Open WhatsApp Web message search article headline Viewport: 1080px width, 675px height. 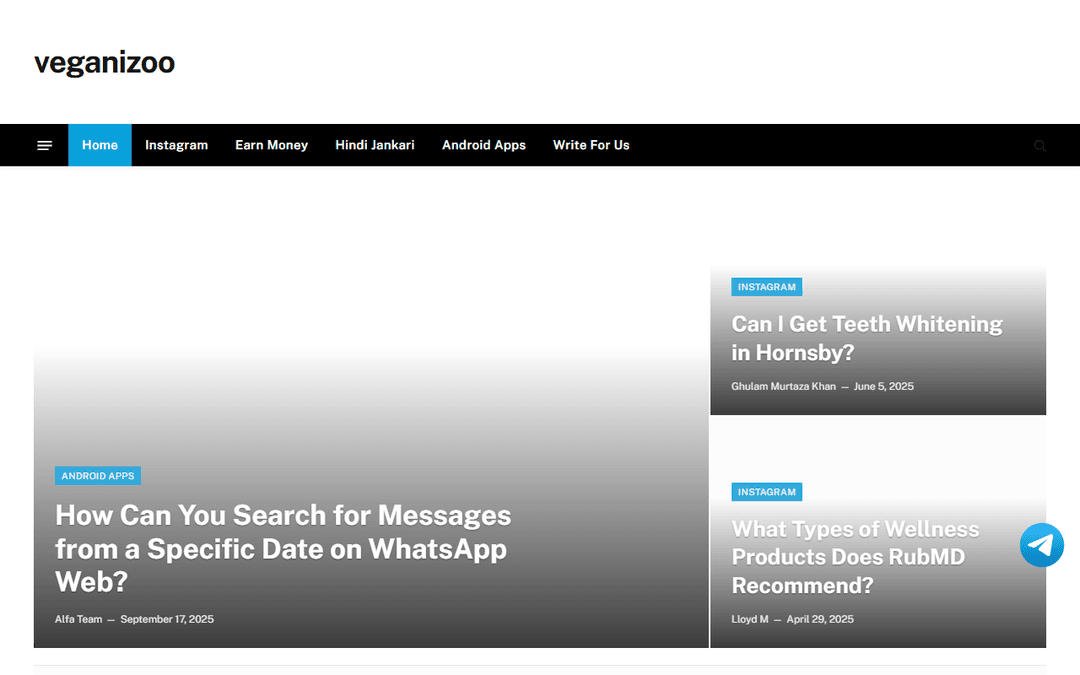283,548
